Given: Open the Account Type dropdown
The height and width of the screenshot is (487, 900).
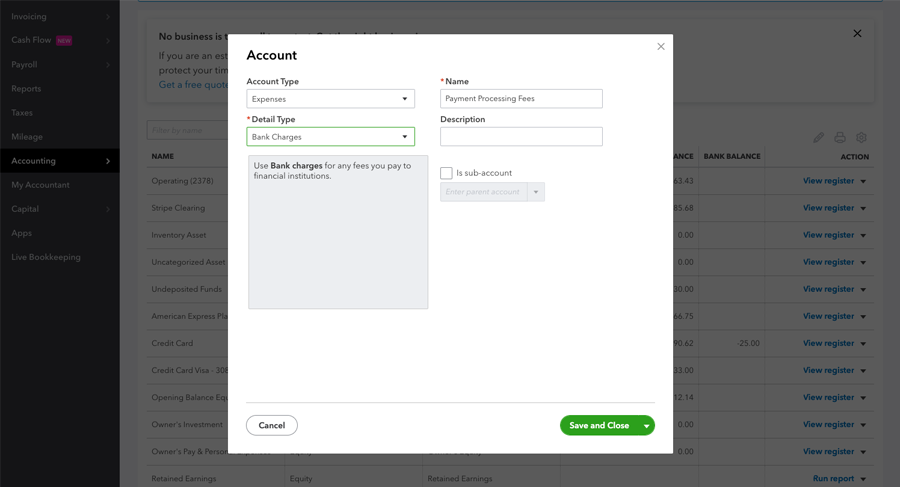Looking at the screenshot, I should click(x=330, y=99).
